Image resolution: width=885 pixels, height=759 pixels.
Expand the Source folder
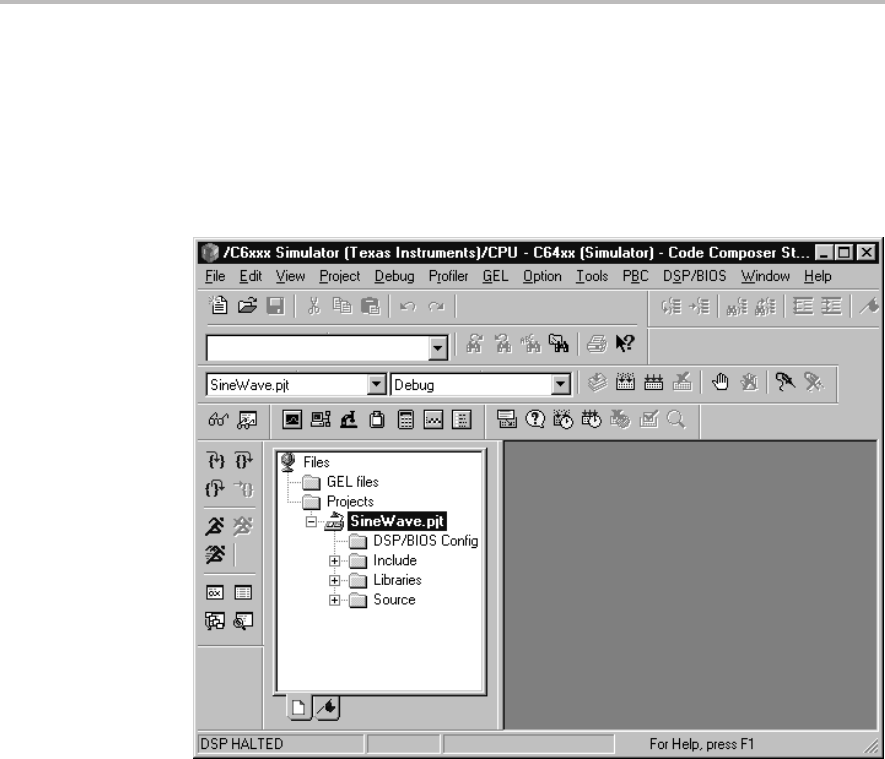point(334,600)
